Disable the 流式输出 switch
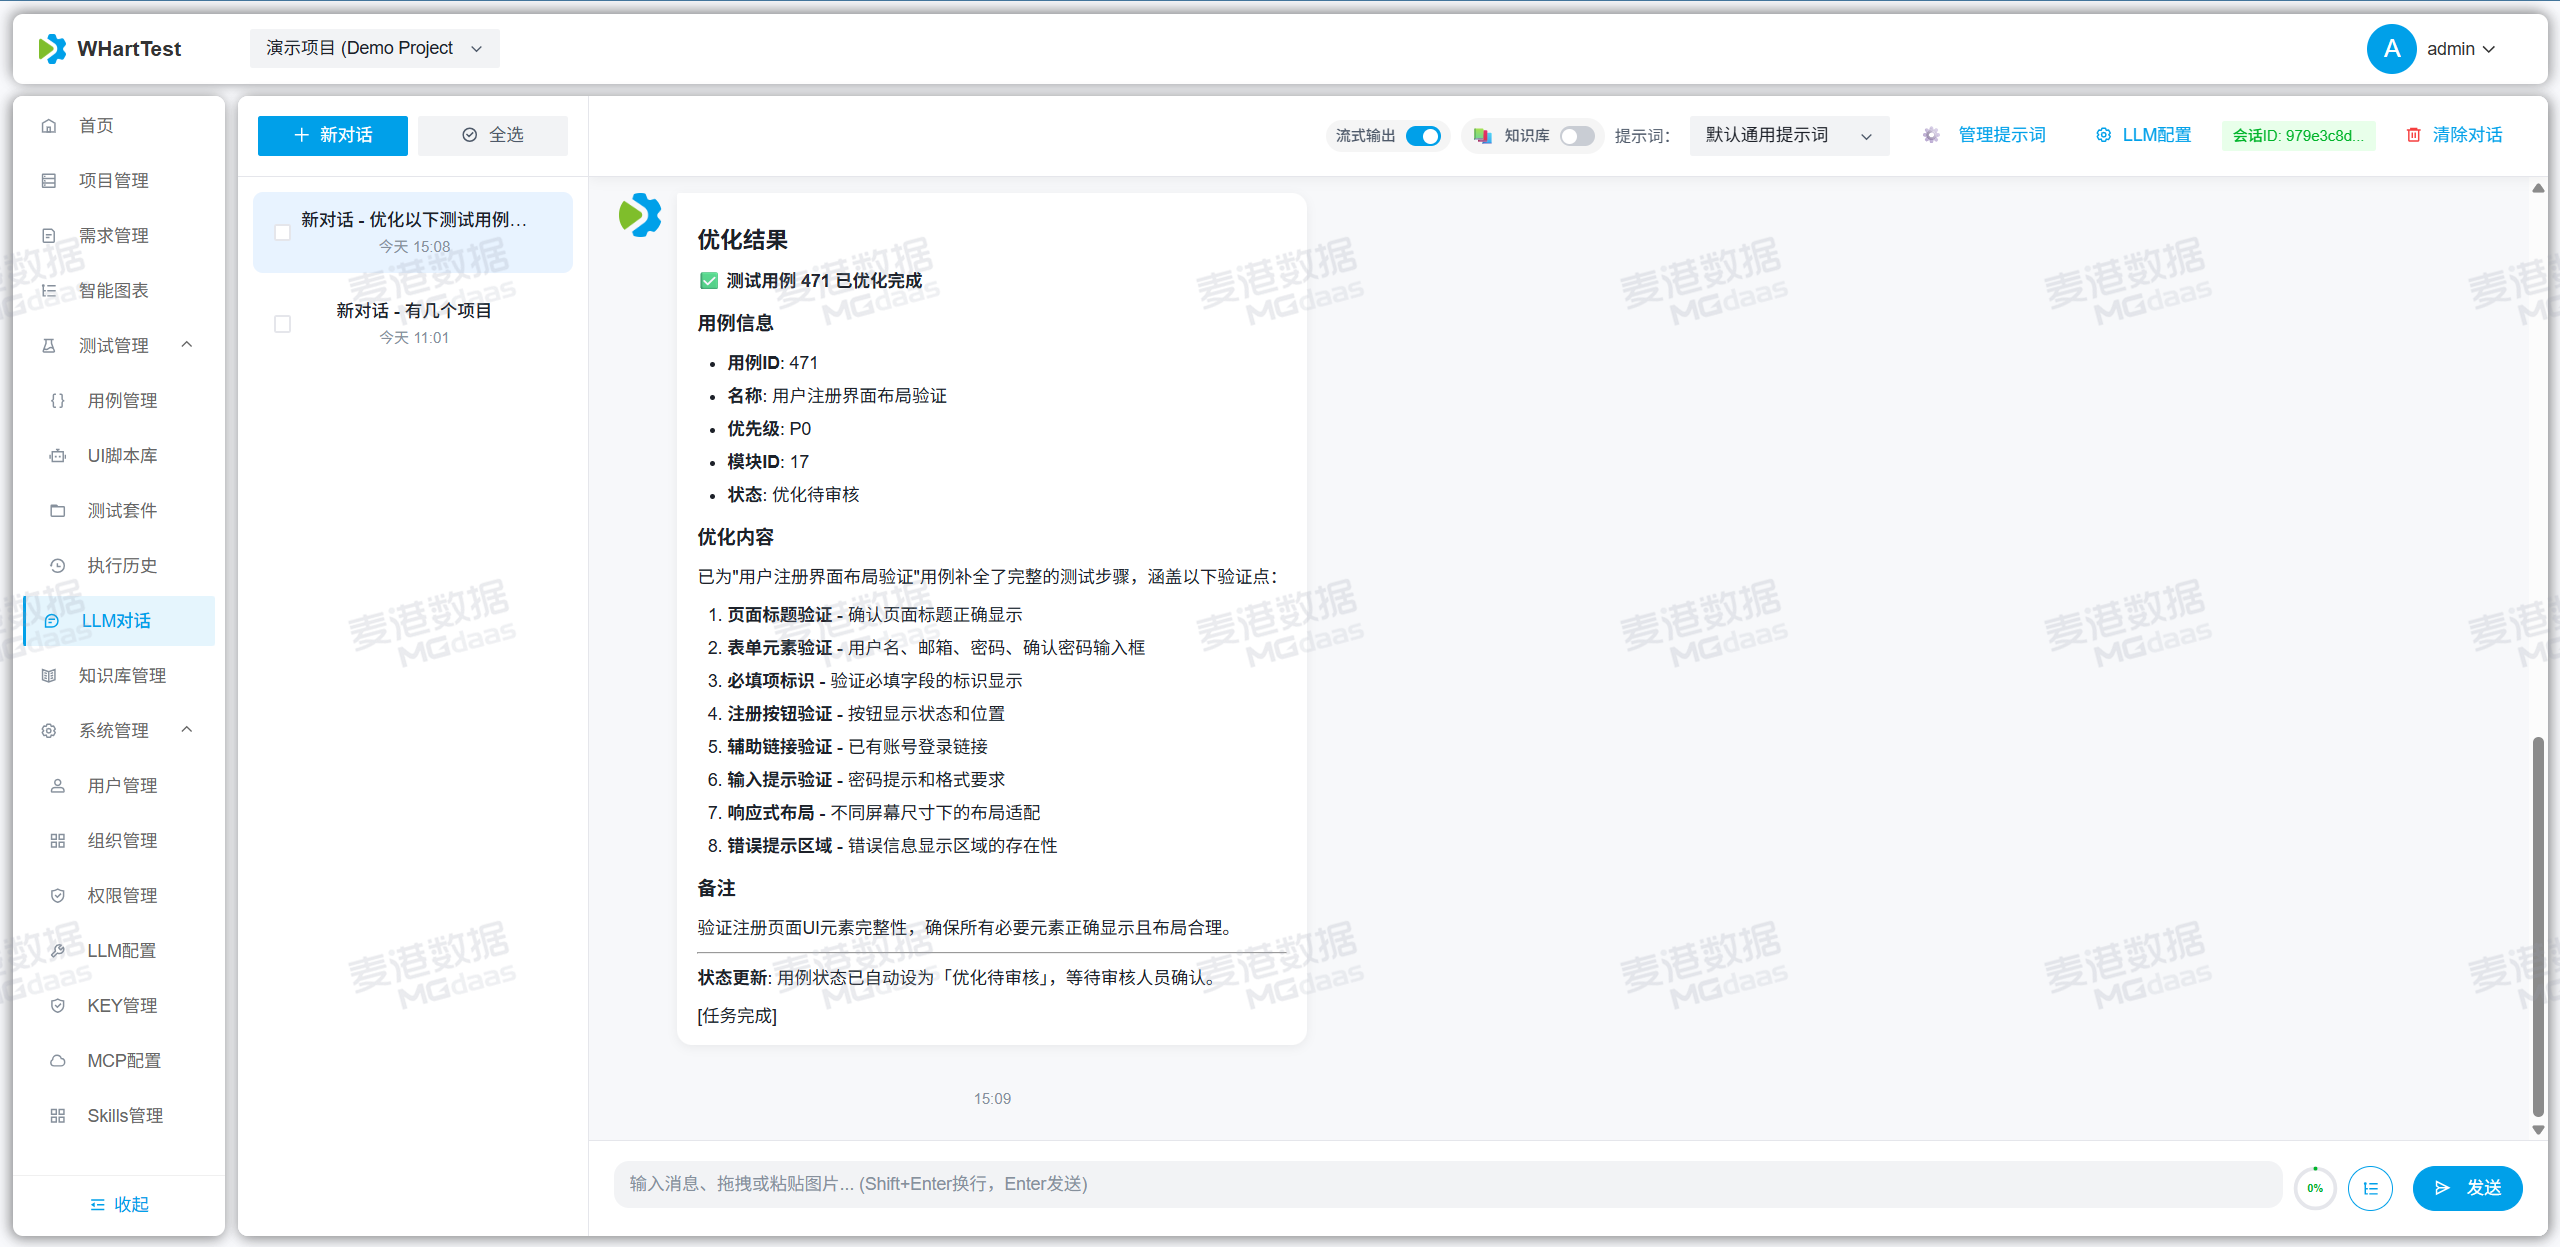This screenshot has width=2560, height=1247. (1423, 136)
